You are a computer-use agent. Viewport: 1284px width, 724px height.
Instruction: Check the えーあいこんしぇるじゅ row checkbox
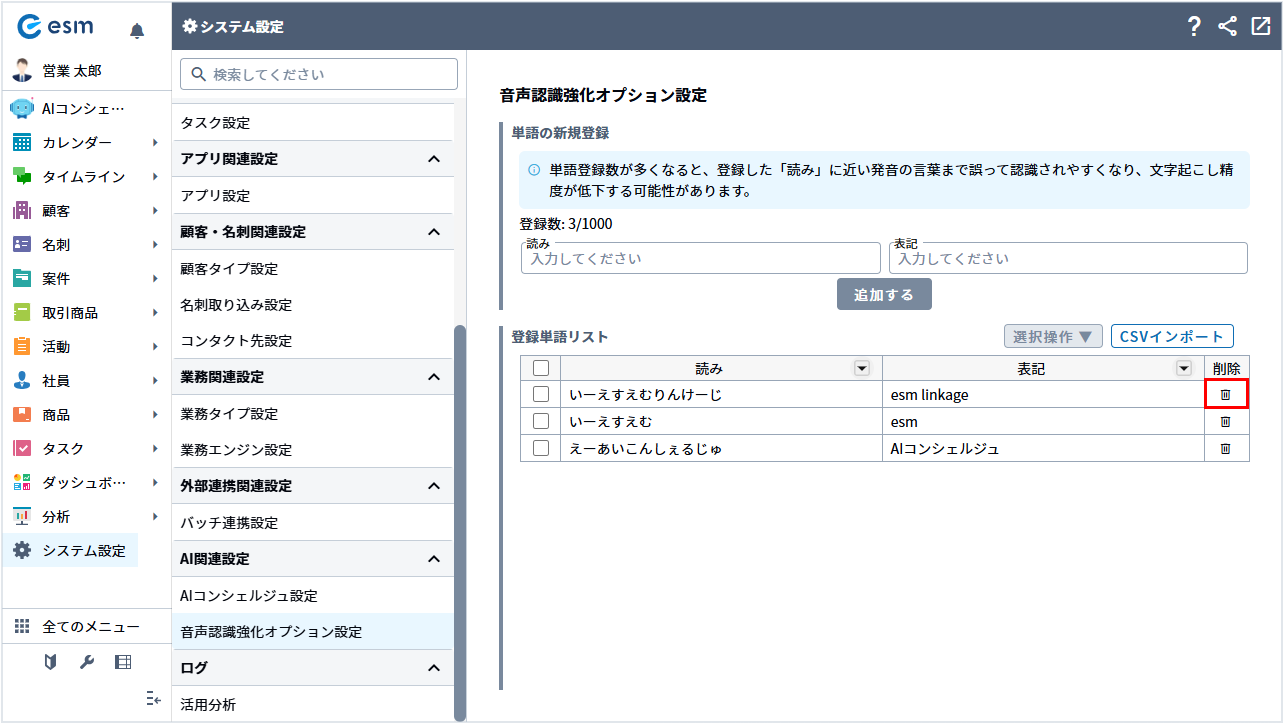541,449
